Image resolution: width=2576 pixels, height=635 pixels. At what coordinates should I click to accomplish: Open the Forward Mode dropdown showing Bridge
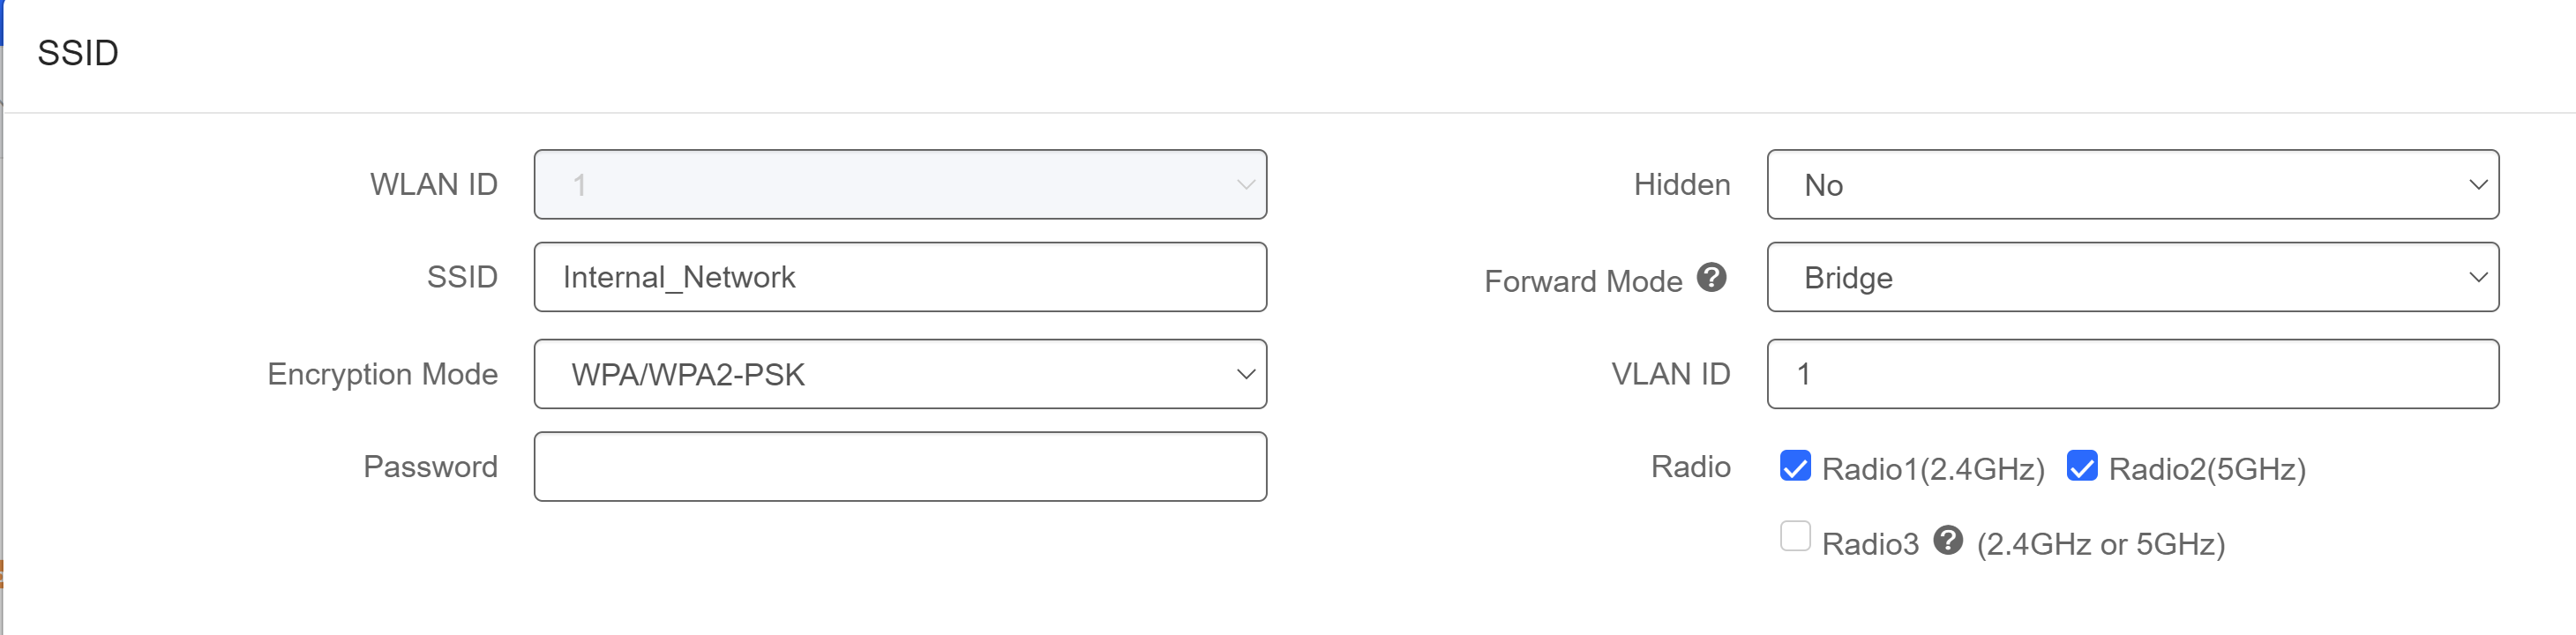coord(2132,277)
